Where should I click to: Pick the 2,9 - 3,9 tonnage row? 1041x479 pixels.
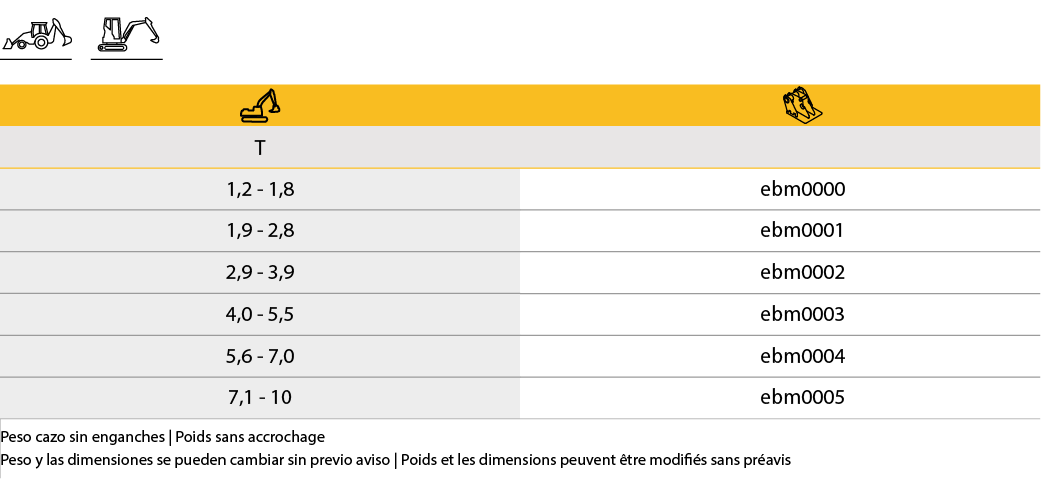click(x=260, y=273)
